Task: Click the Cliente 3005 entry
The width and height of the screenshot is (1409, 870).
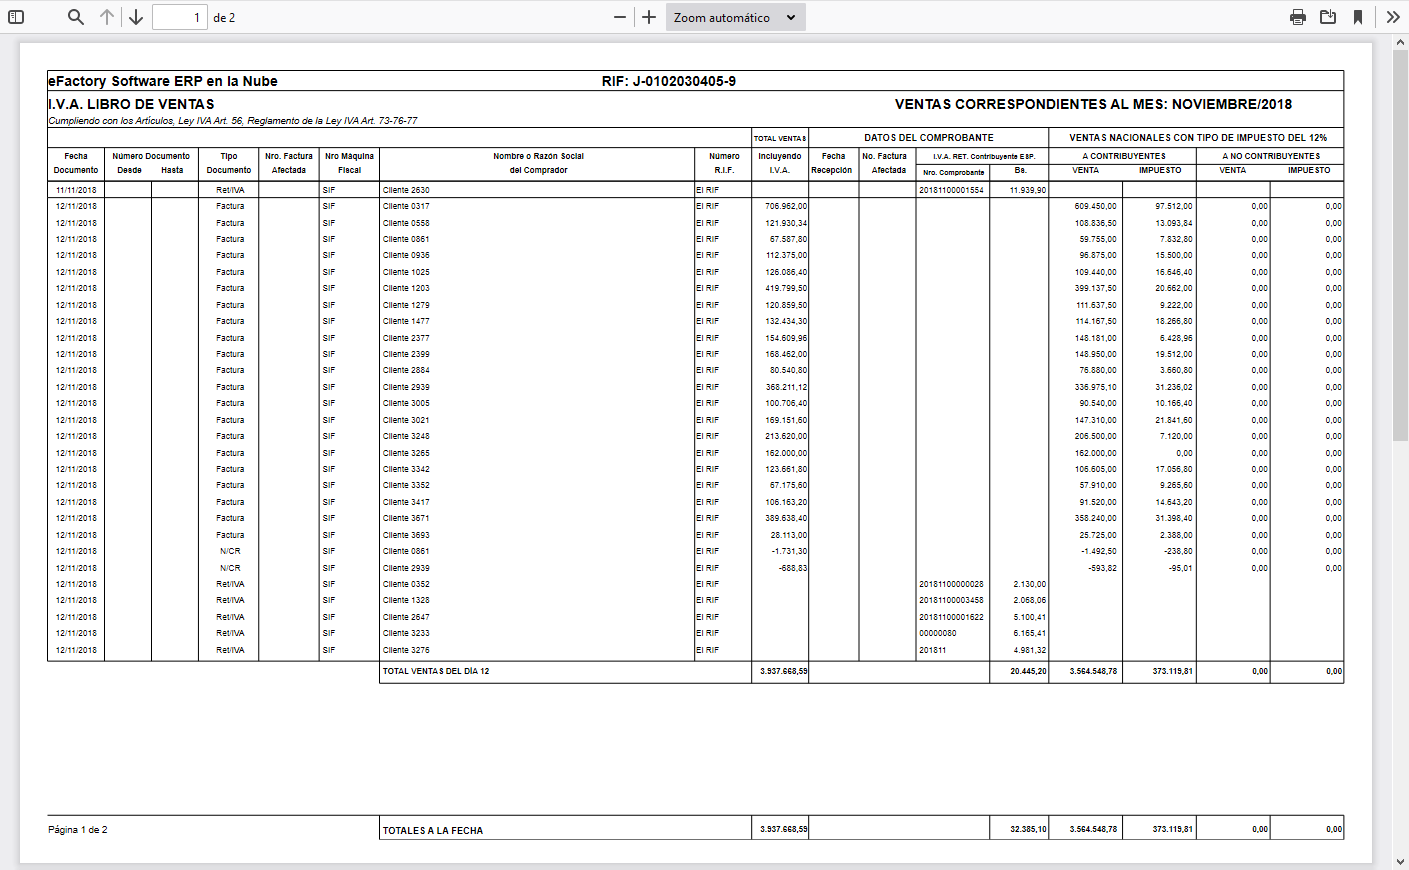Action: point(406,403)
